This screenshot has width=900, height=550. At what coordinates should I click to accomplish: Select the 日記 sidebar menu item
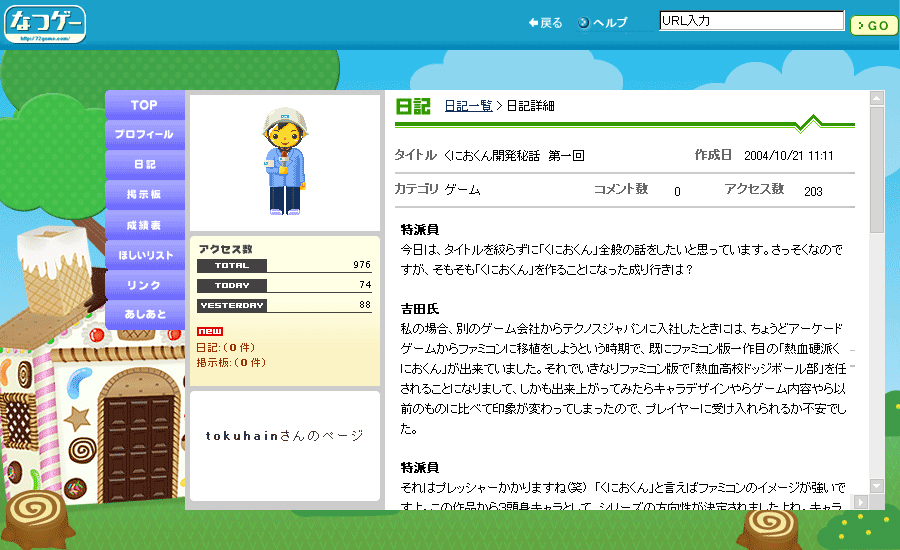tap(144, 164)
